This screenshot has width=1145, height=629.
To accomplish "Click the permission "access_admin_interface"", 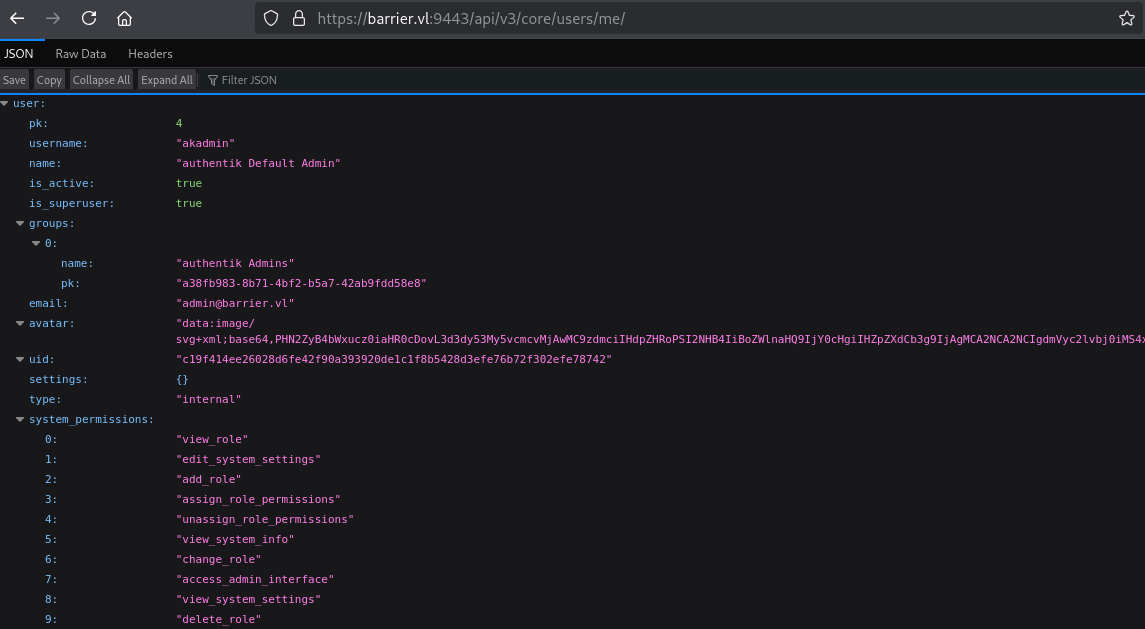I will [255, 579].
